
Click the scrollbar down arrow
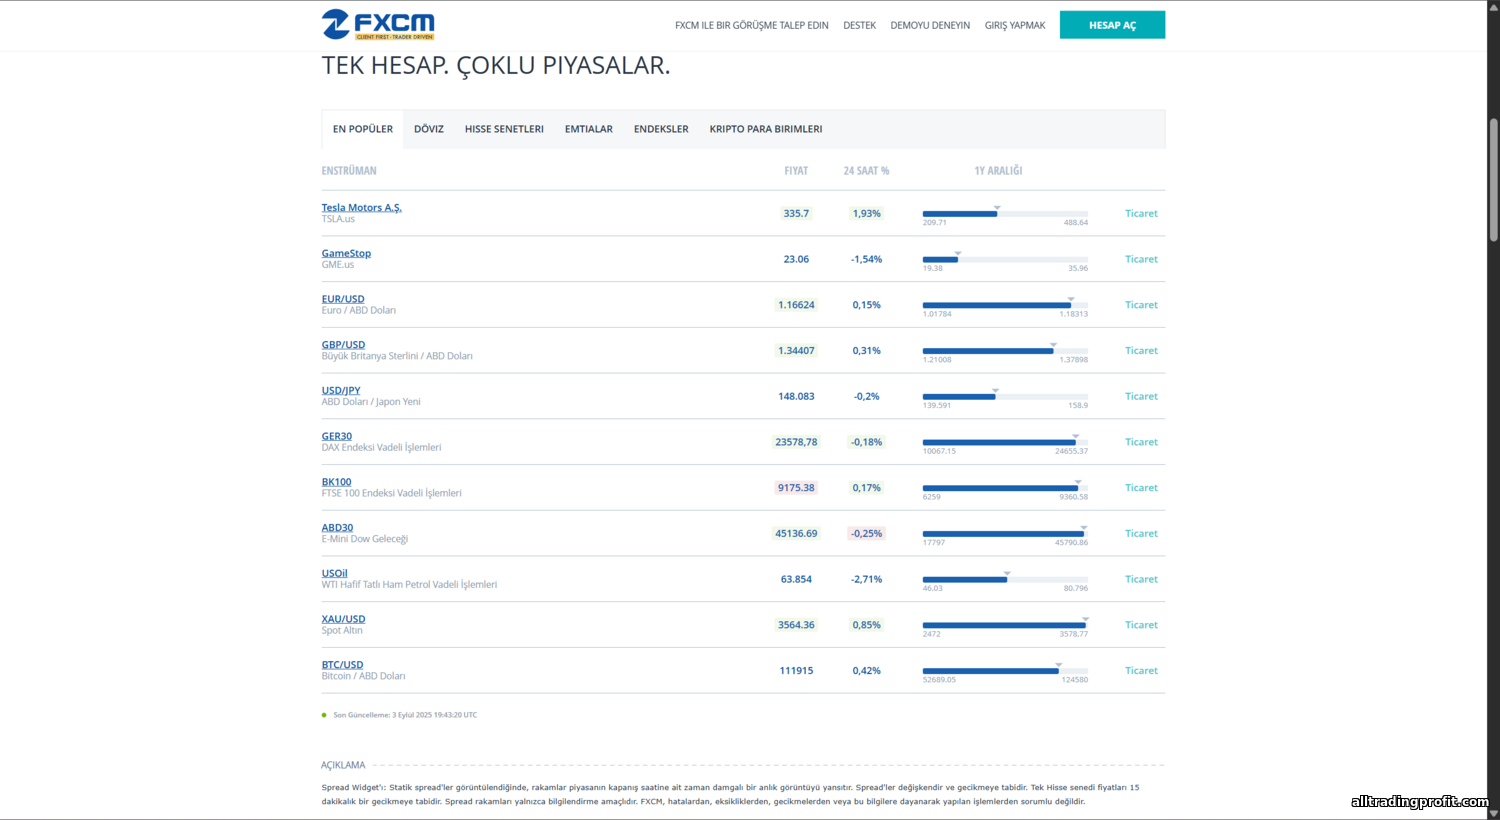point(1493,813)
